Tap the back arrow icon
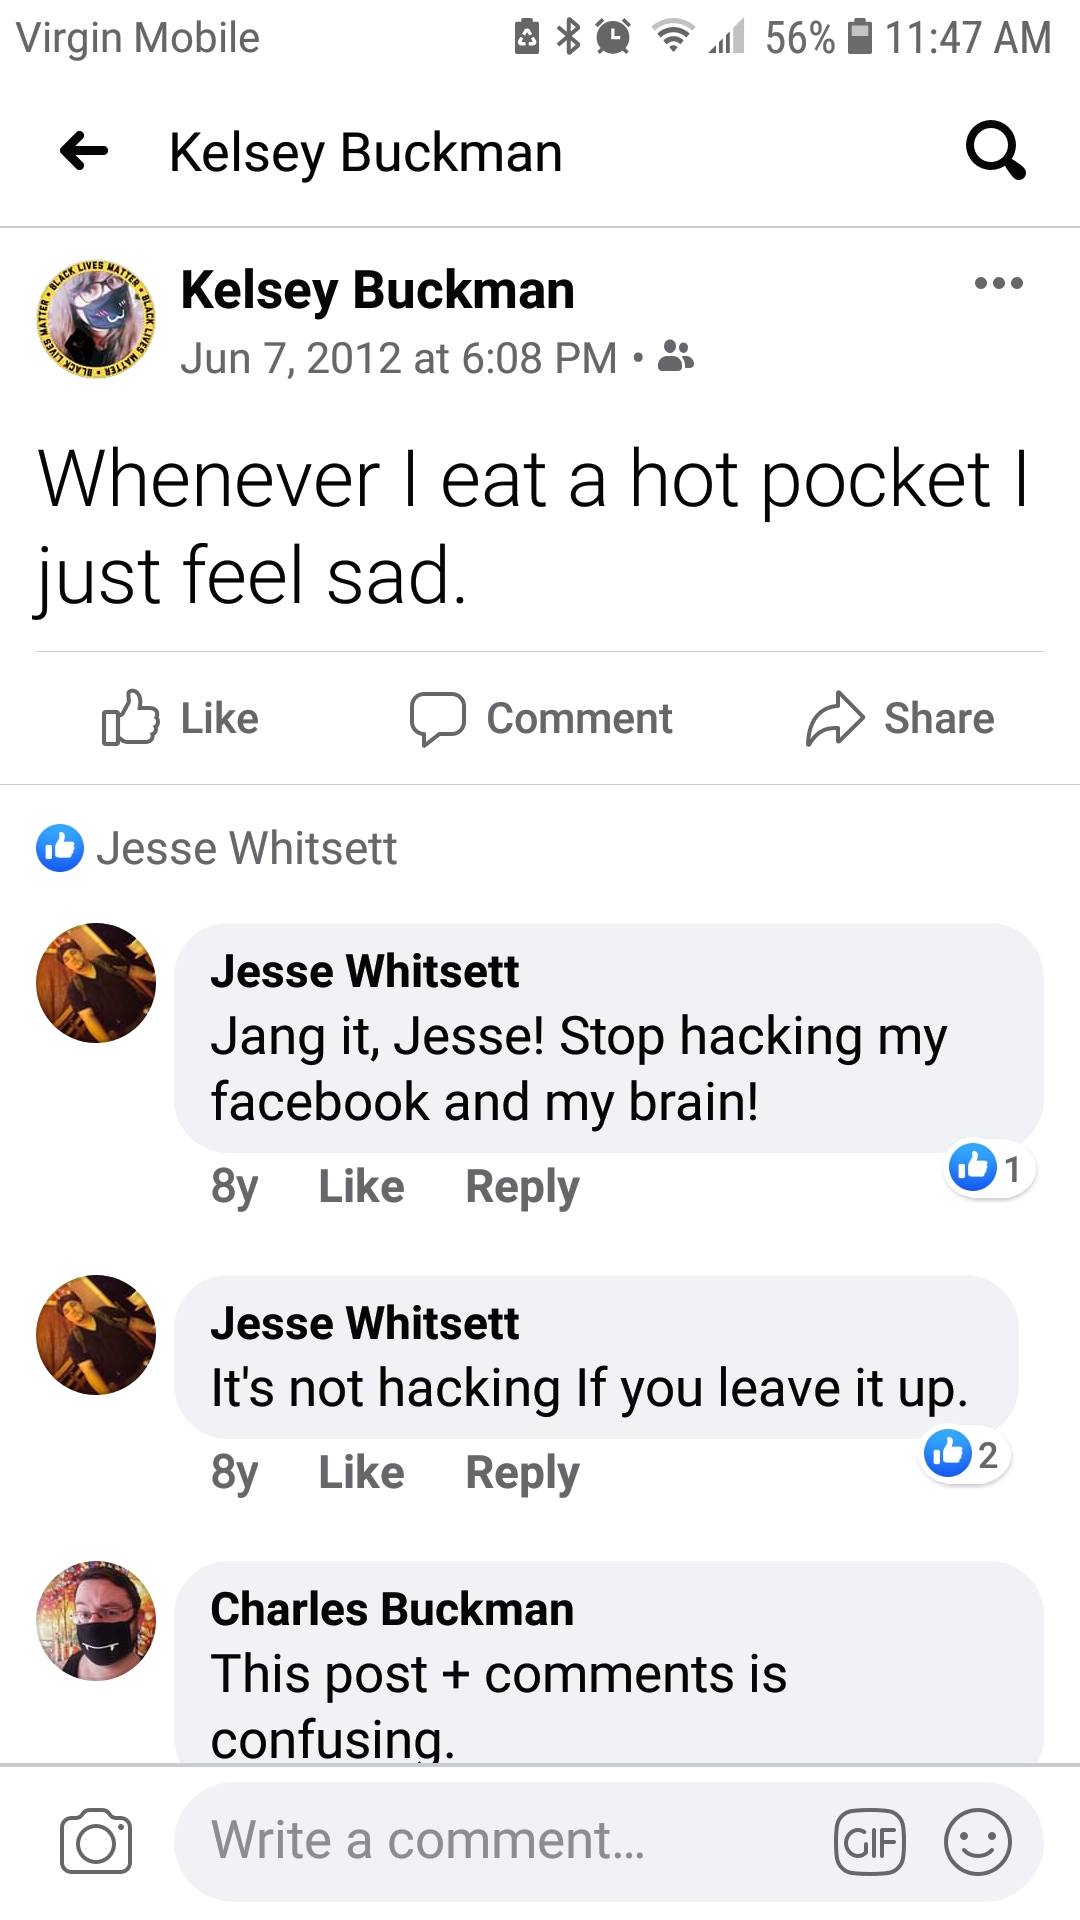This screenshot has height=1920, width=1080. click(x=84, y=152)
